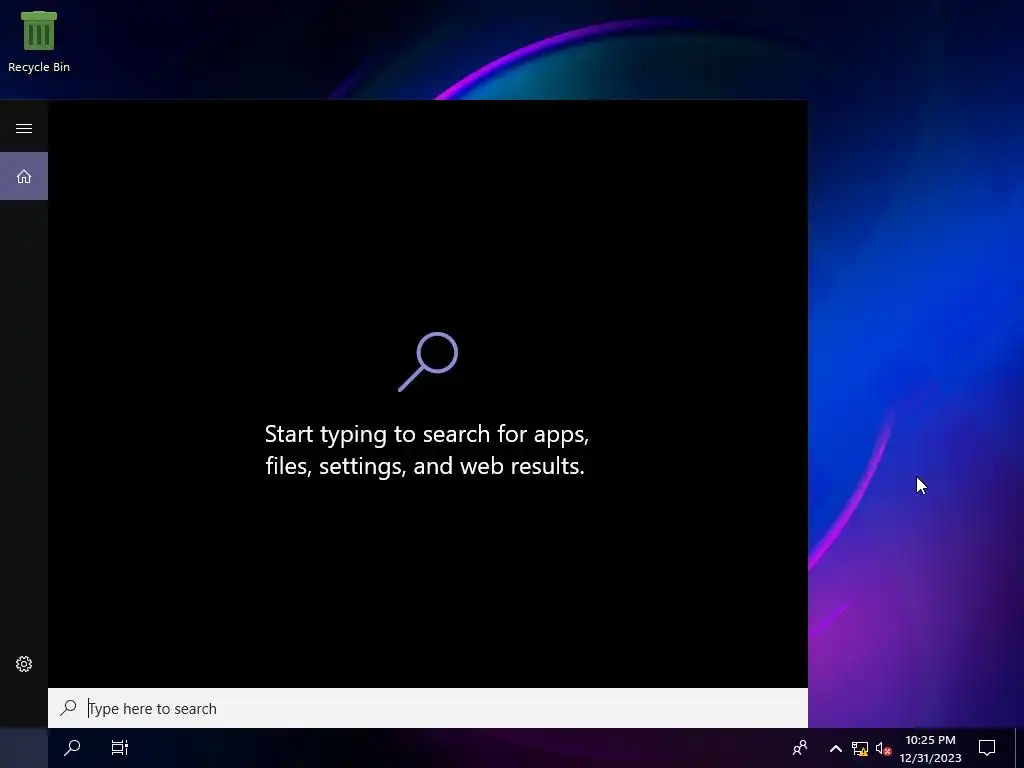This screenshot has width=1024, height=768.
Task: Click the Show desktop sliver at taskbar edge
Action: coord(1020,748)
